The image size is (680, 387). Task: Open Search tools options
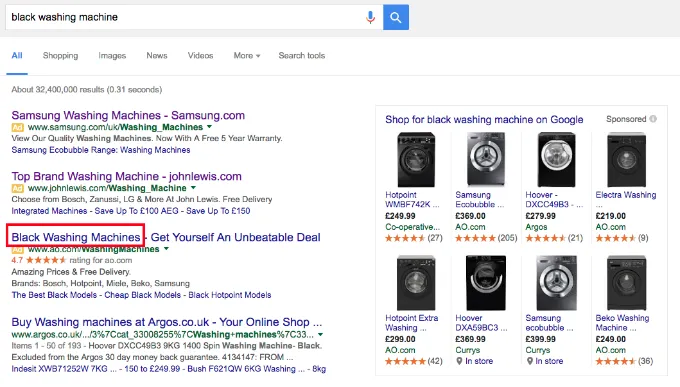coord(302,56)
